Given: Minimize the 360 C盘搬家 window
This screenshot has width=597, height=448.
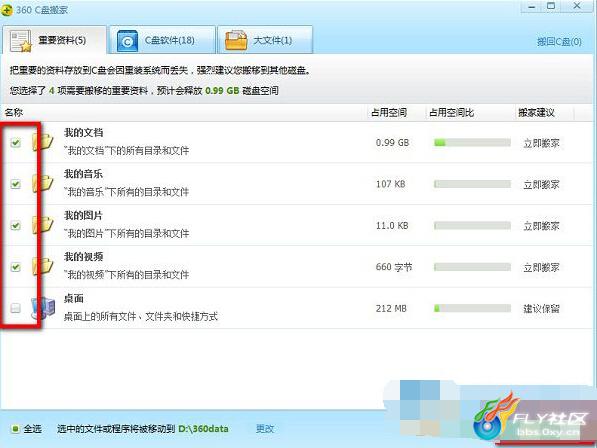Looking at the screenshot, I should tap(532, 7).
